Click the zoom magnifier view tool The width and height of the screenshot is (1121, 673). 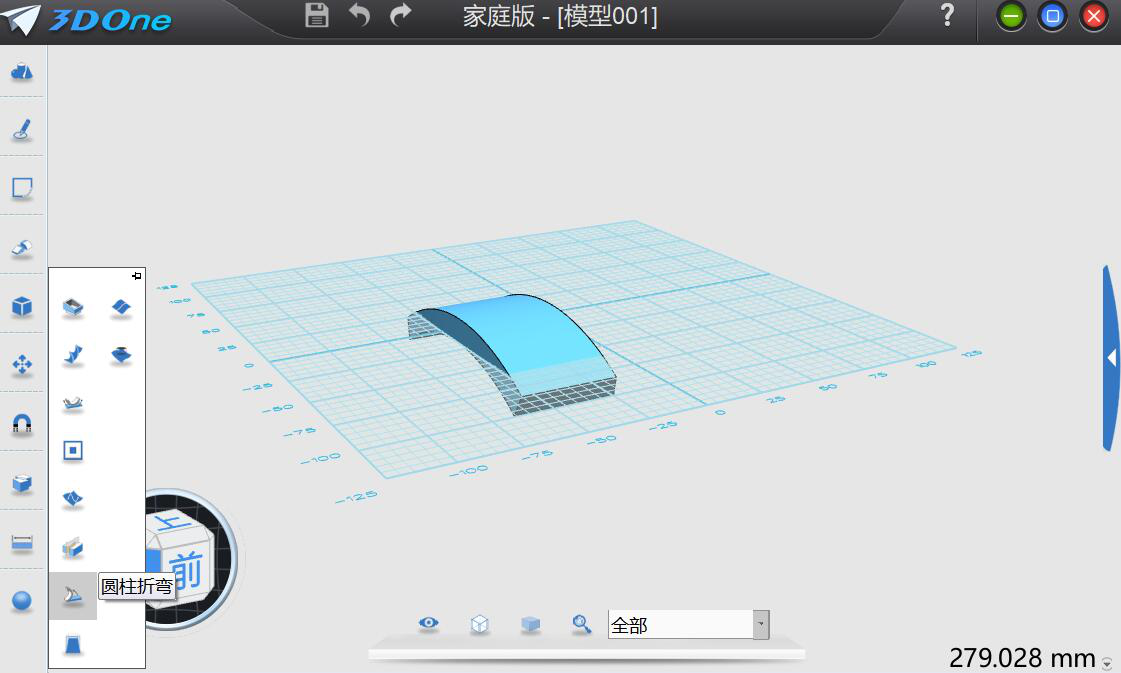click(581, 624)
